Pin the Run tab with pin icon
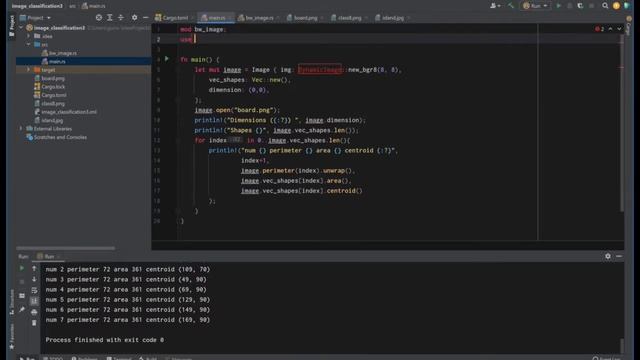The width and height of the screenshot is (640, 360). tap(22, 309)
